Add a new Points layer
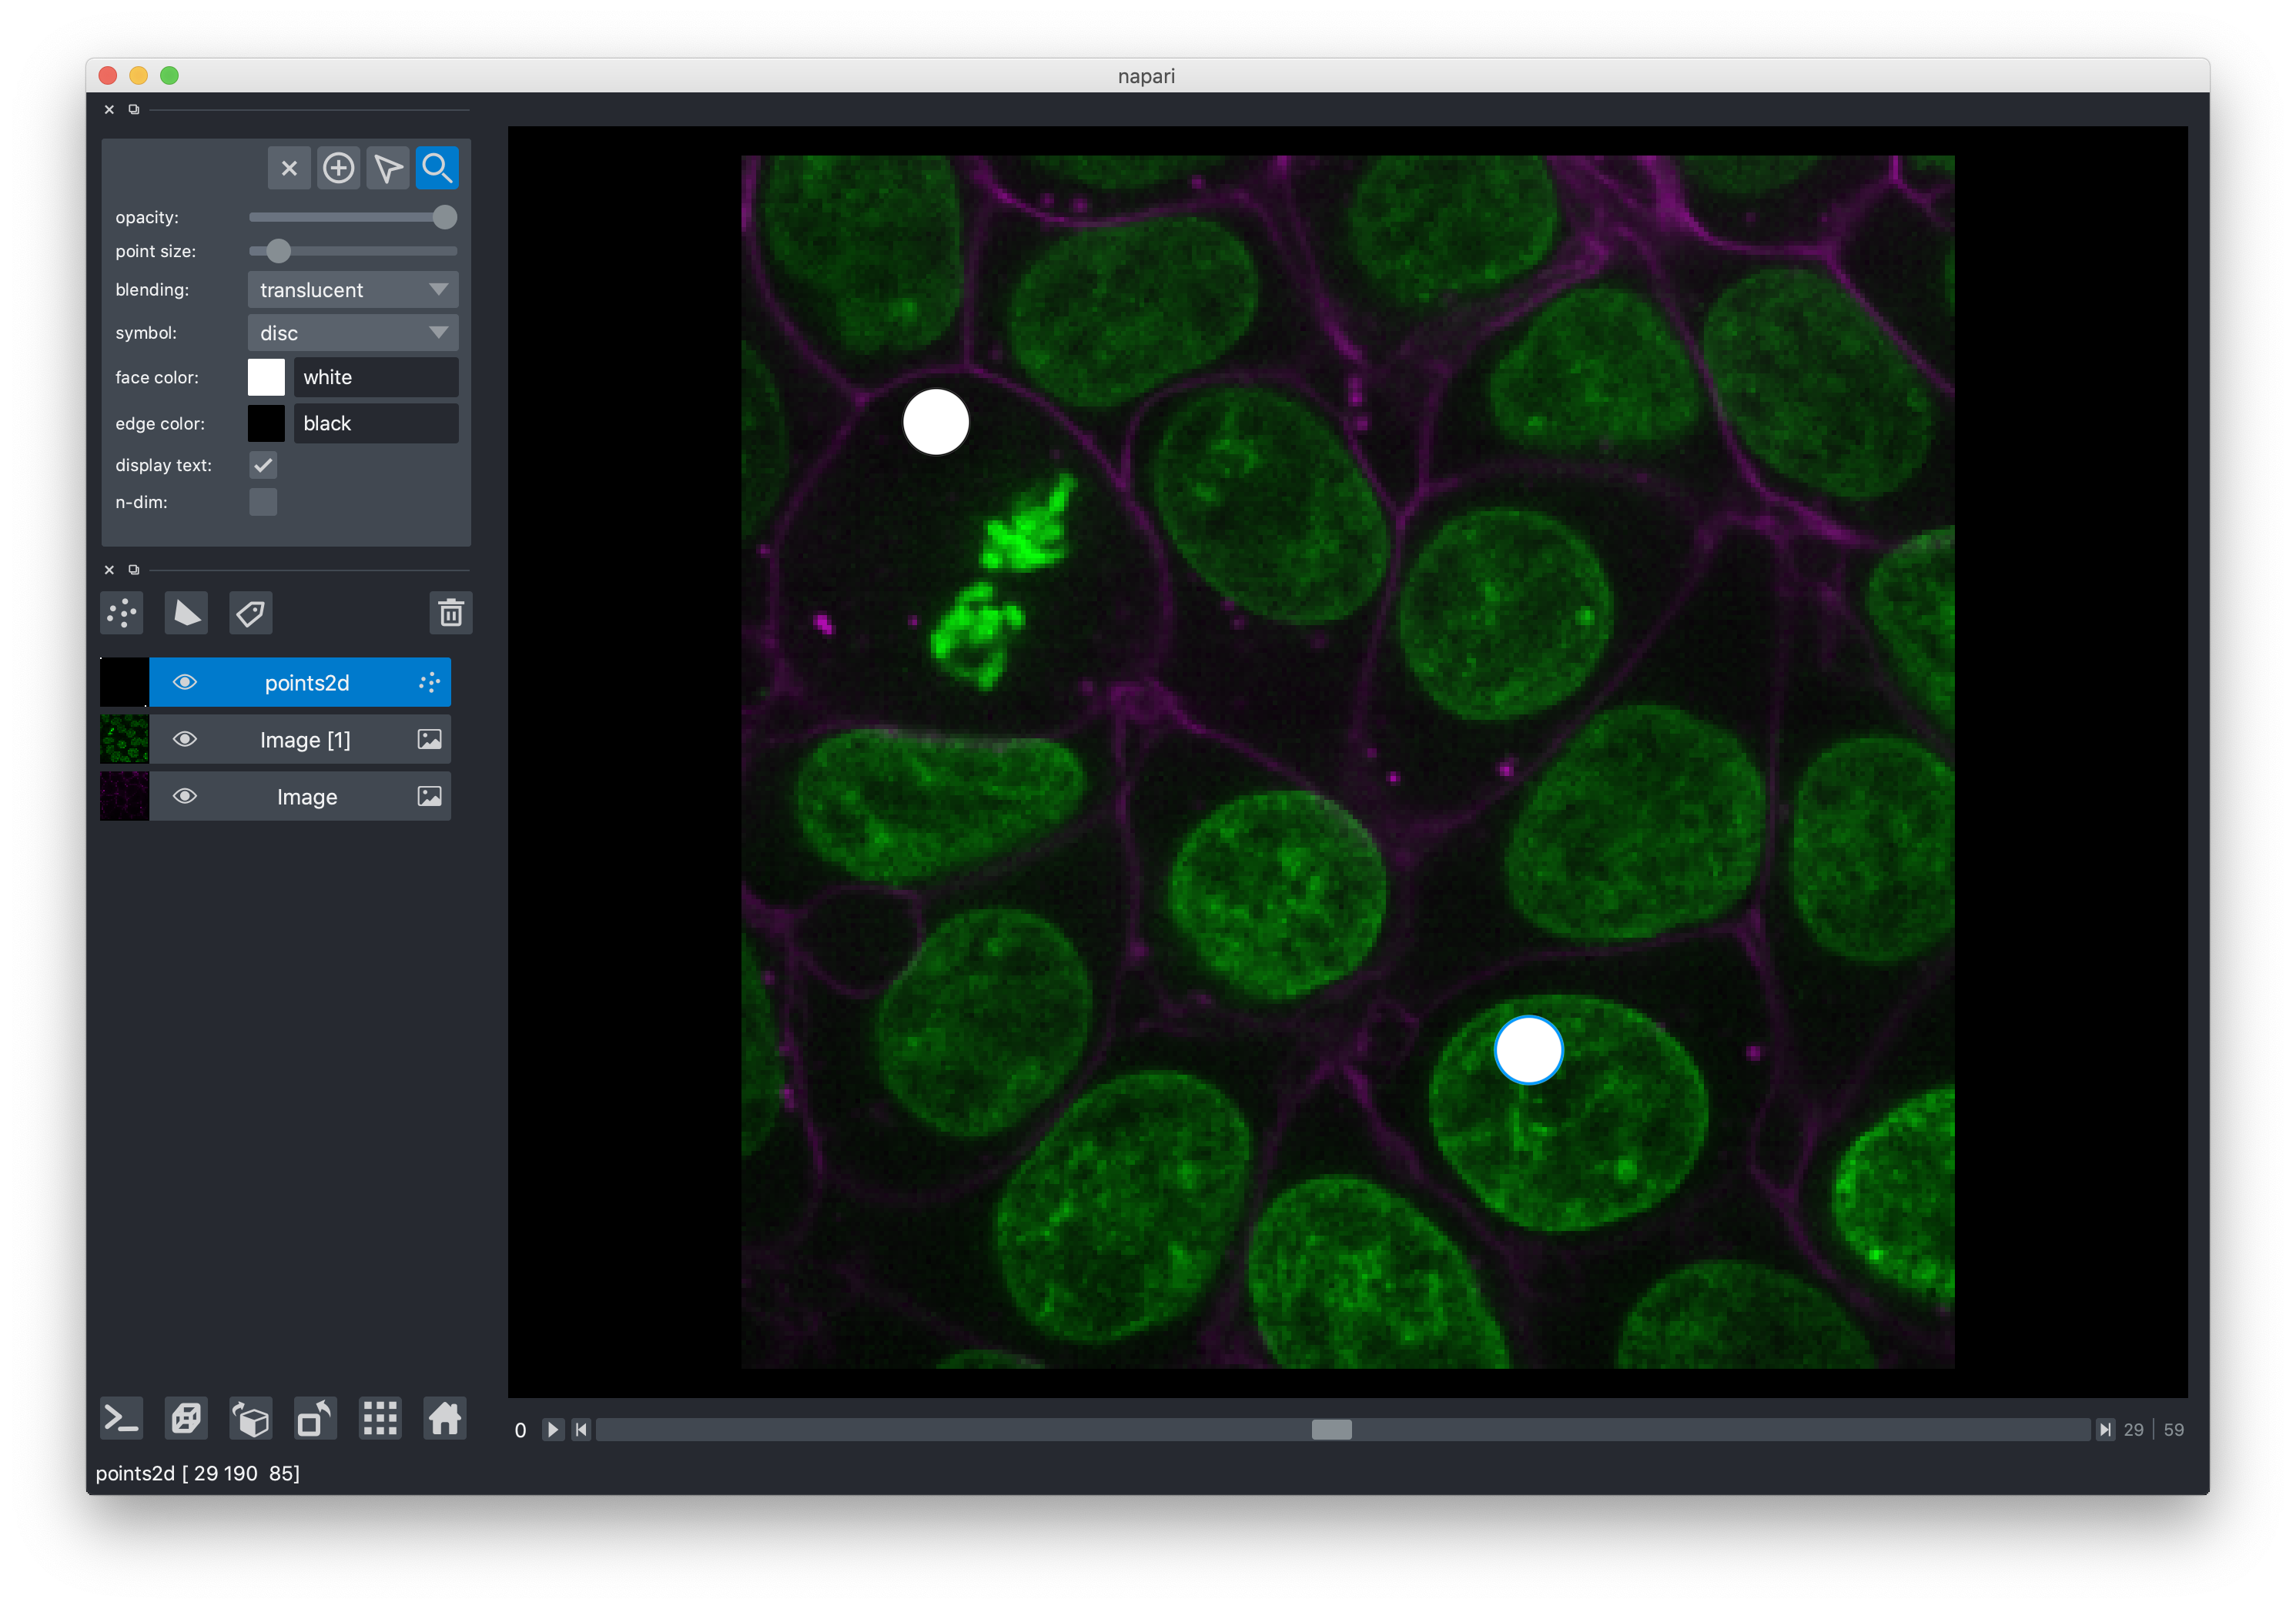2296x1609 pixels. pos(121,613)
